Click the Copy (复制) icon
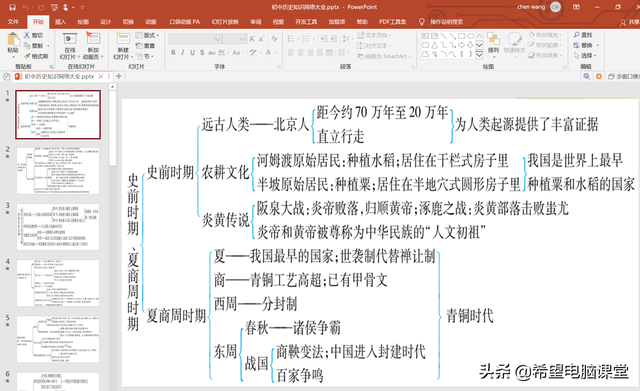 27,45
